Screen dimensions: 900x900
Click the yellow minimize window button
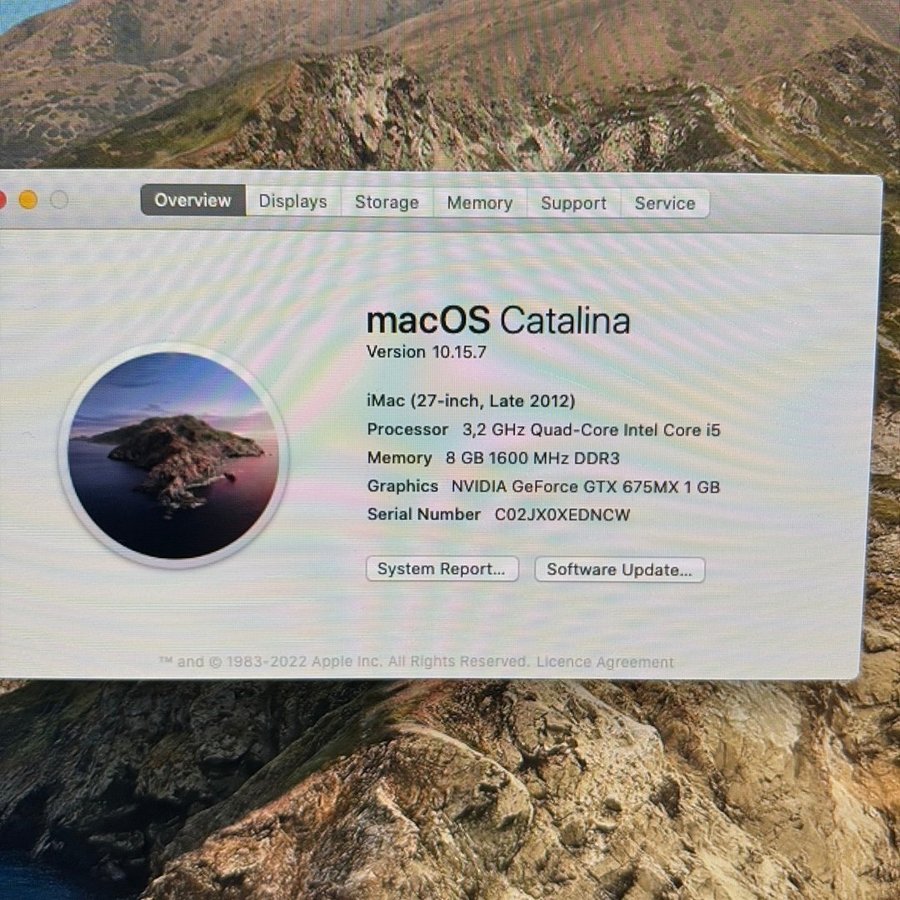28,200
